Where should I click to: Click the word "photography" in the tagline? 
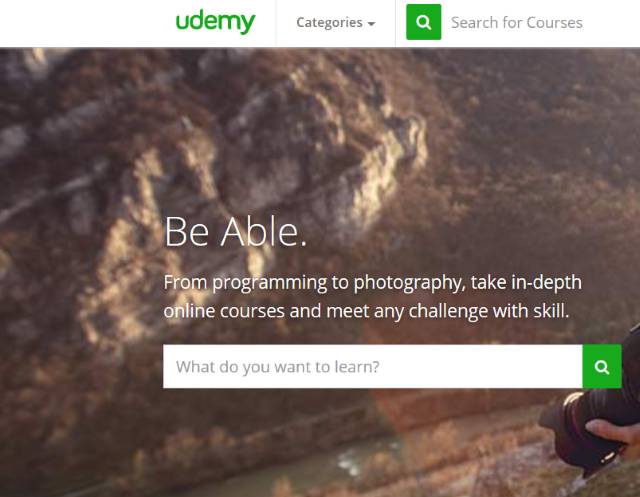pos(409,283)
